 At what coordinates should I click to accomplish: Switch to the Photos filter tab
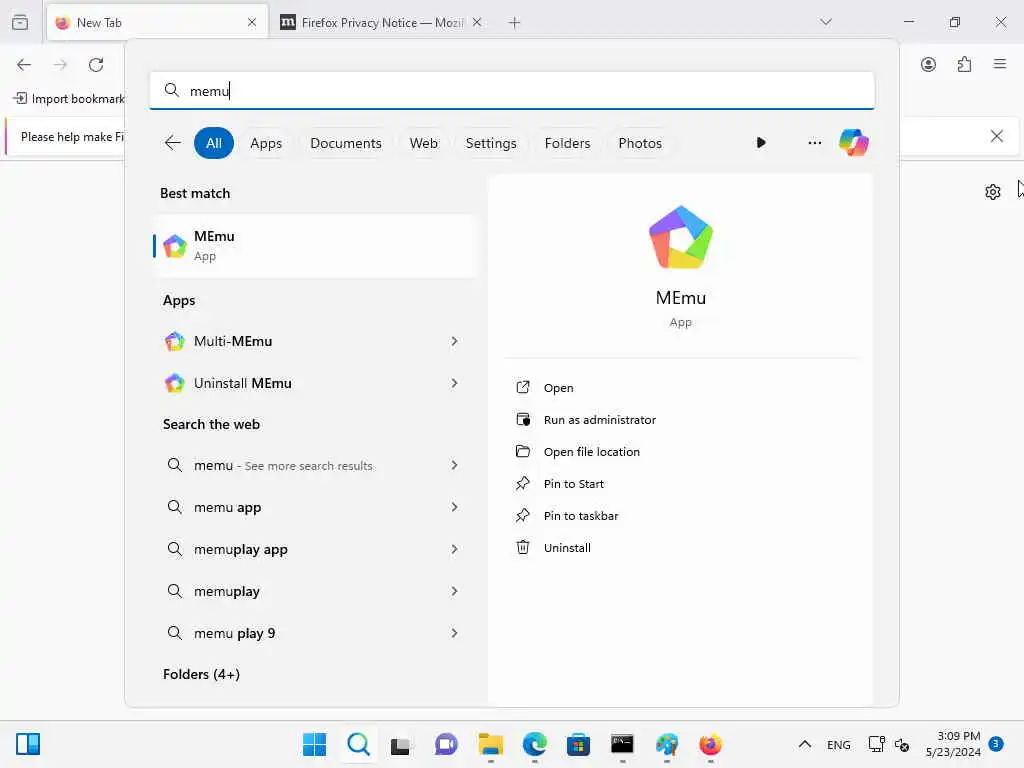point(639,143)
